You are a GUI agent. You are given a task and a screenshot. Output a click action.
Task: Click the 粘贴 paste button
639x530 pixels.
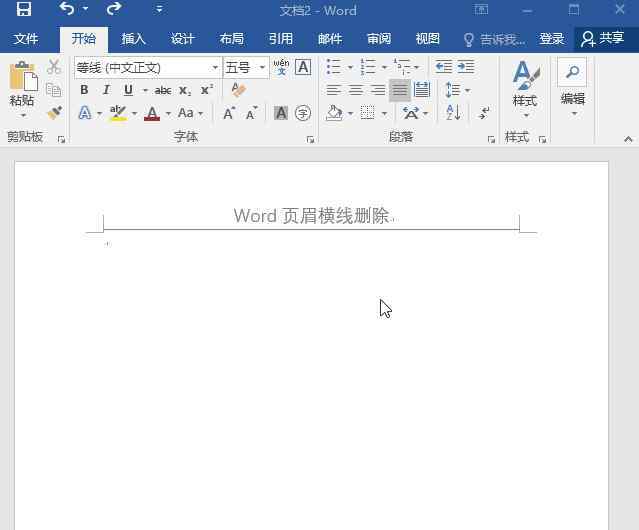click(23, 90)
